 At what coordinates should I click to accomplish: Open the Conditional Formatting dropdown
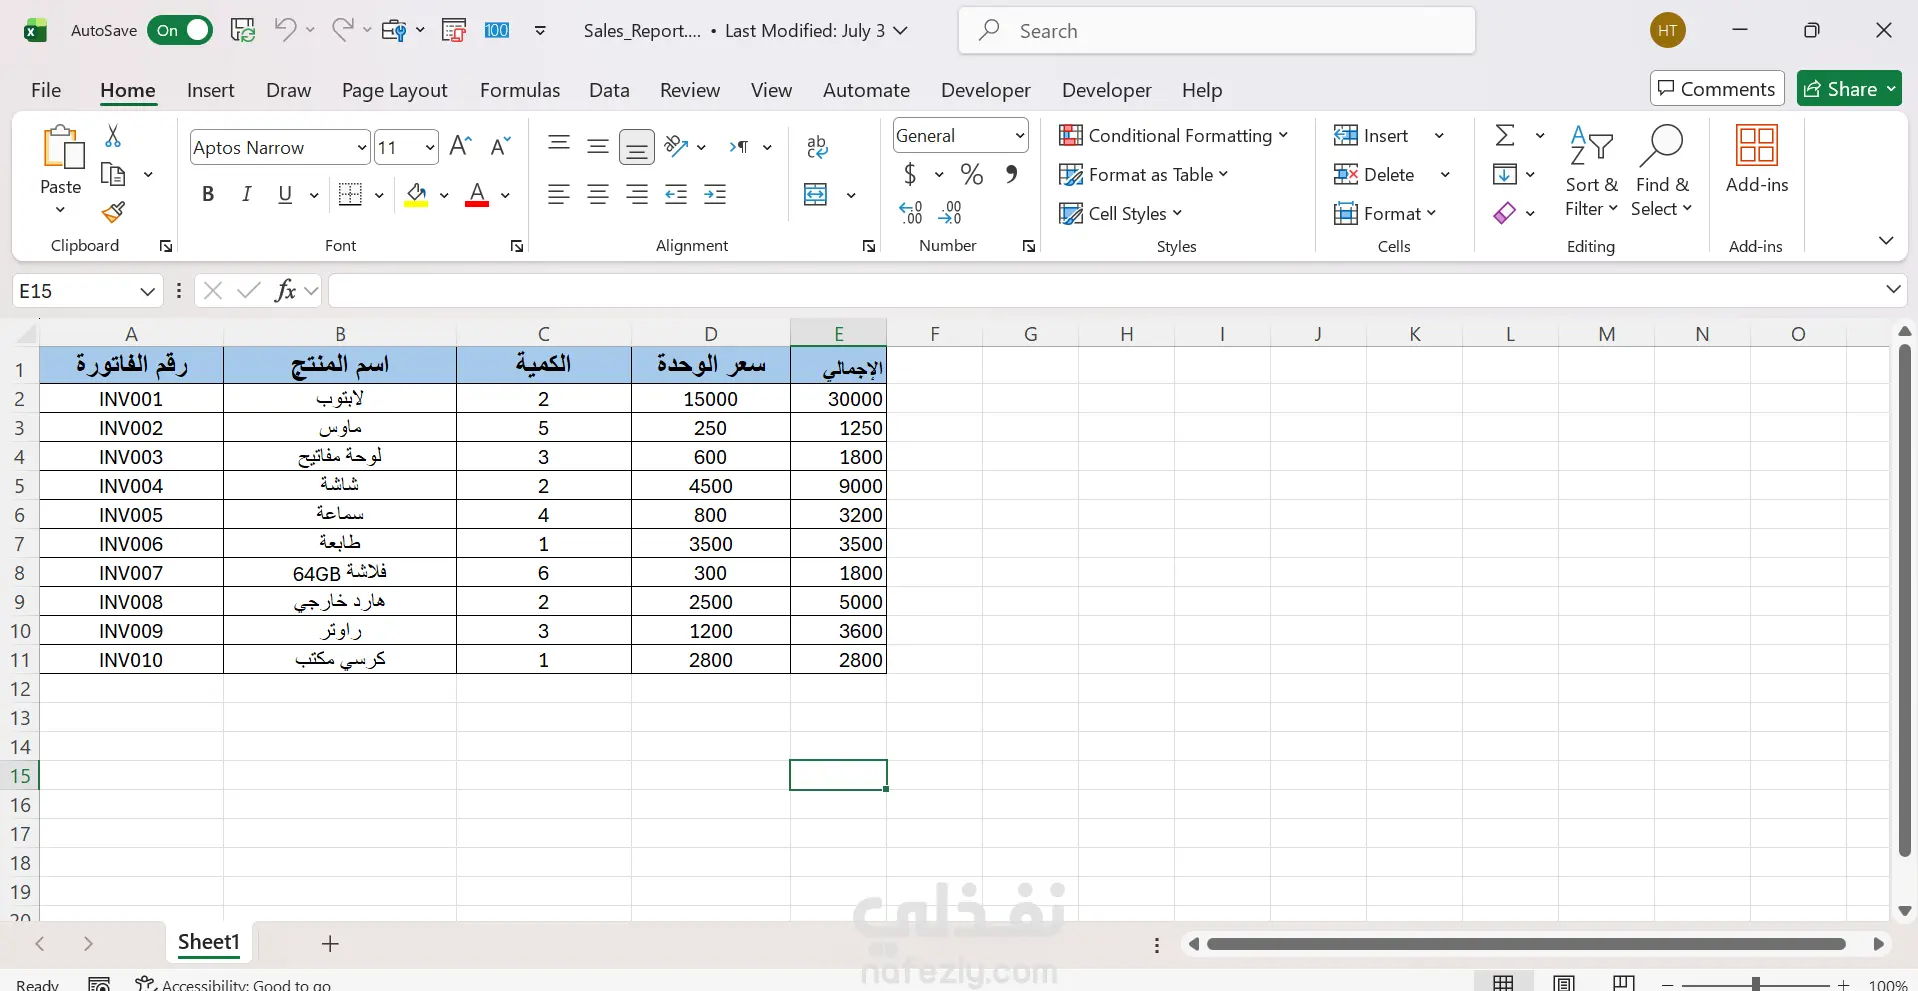(x=1173, y=135)
